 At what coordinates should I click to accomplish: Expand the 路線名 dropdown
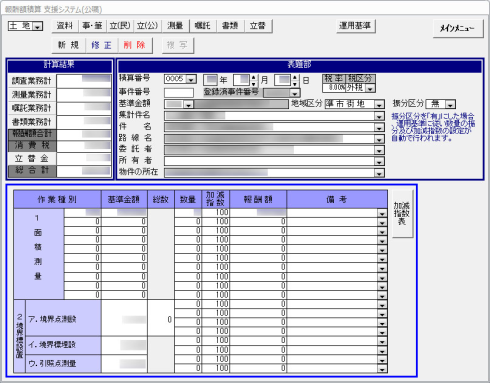pos(379,139)
